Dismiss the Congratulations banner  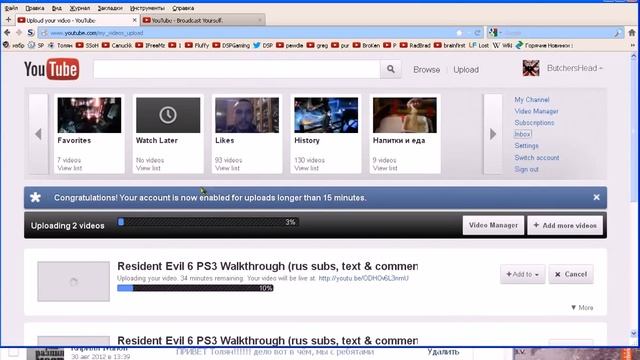pyautogui.click(x=596, y=198)
